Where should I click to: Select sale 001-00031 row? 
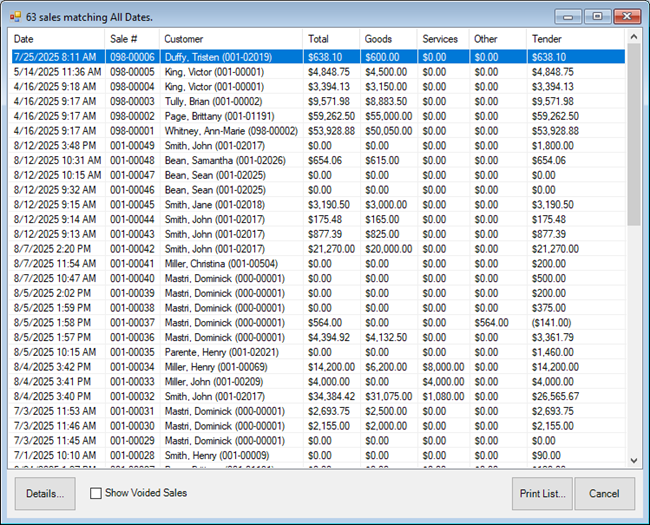pos(318,411)
